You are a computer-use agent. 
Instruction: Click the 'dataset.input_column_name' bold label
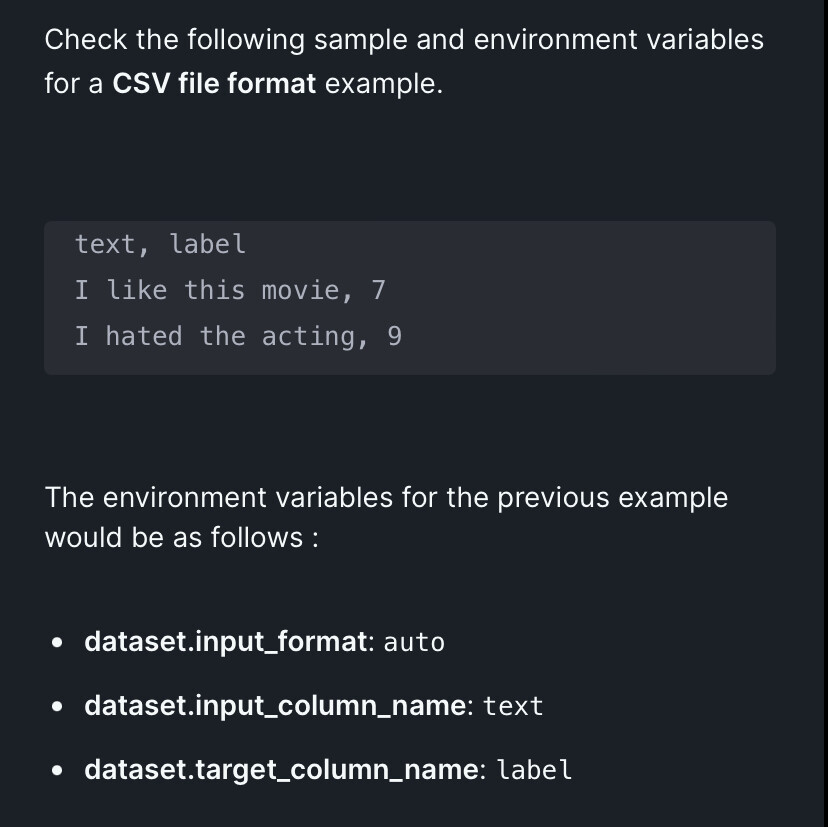pyautogui.click(x=275, y=706)
